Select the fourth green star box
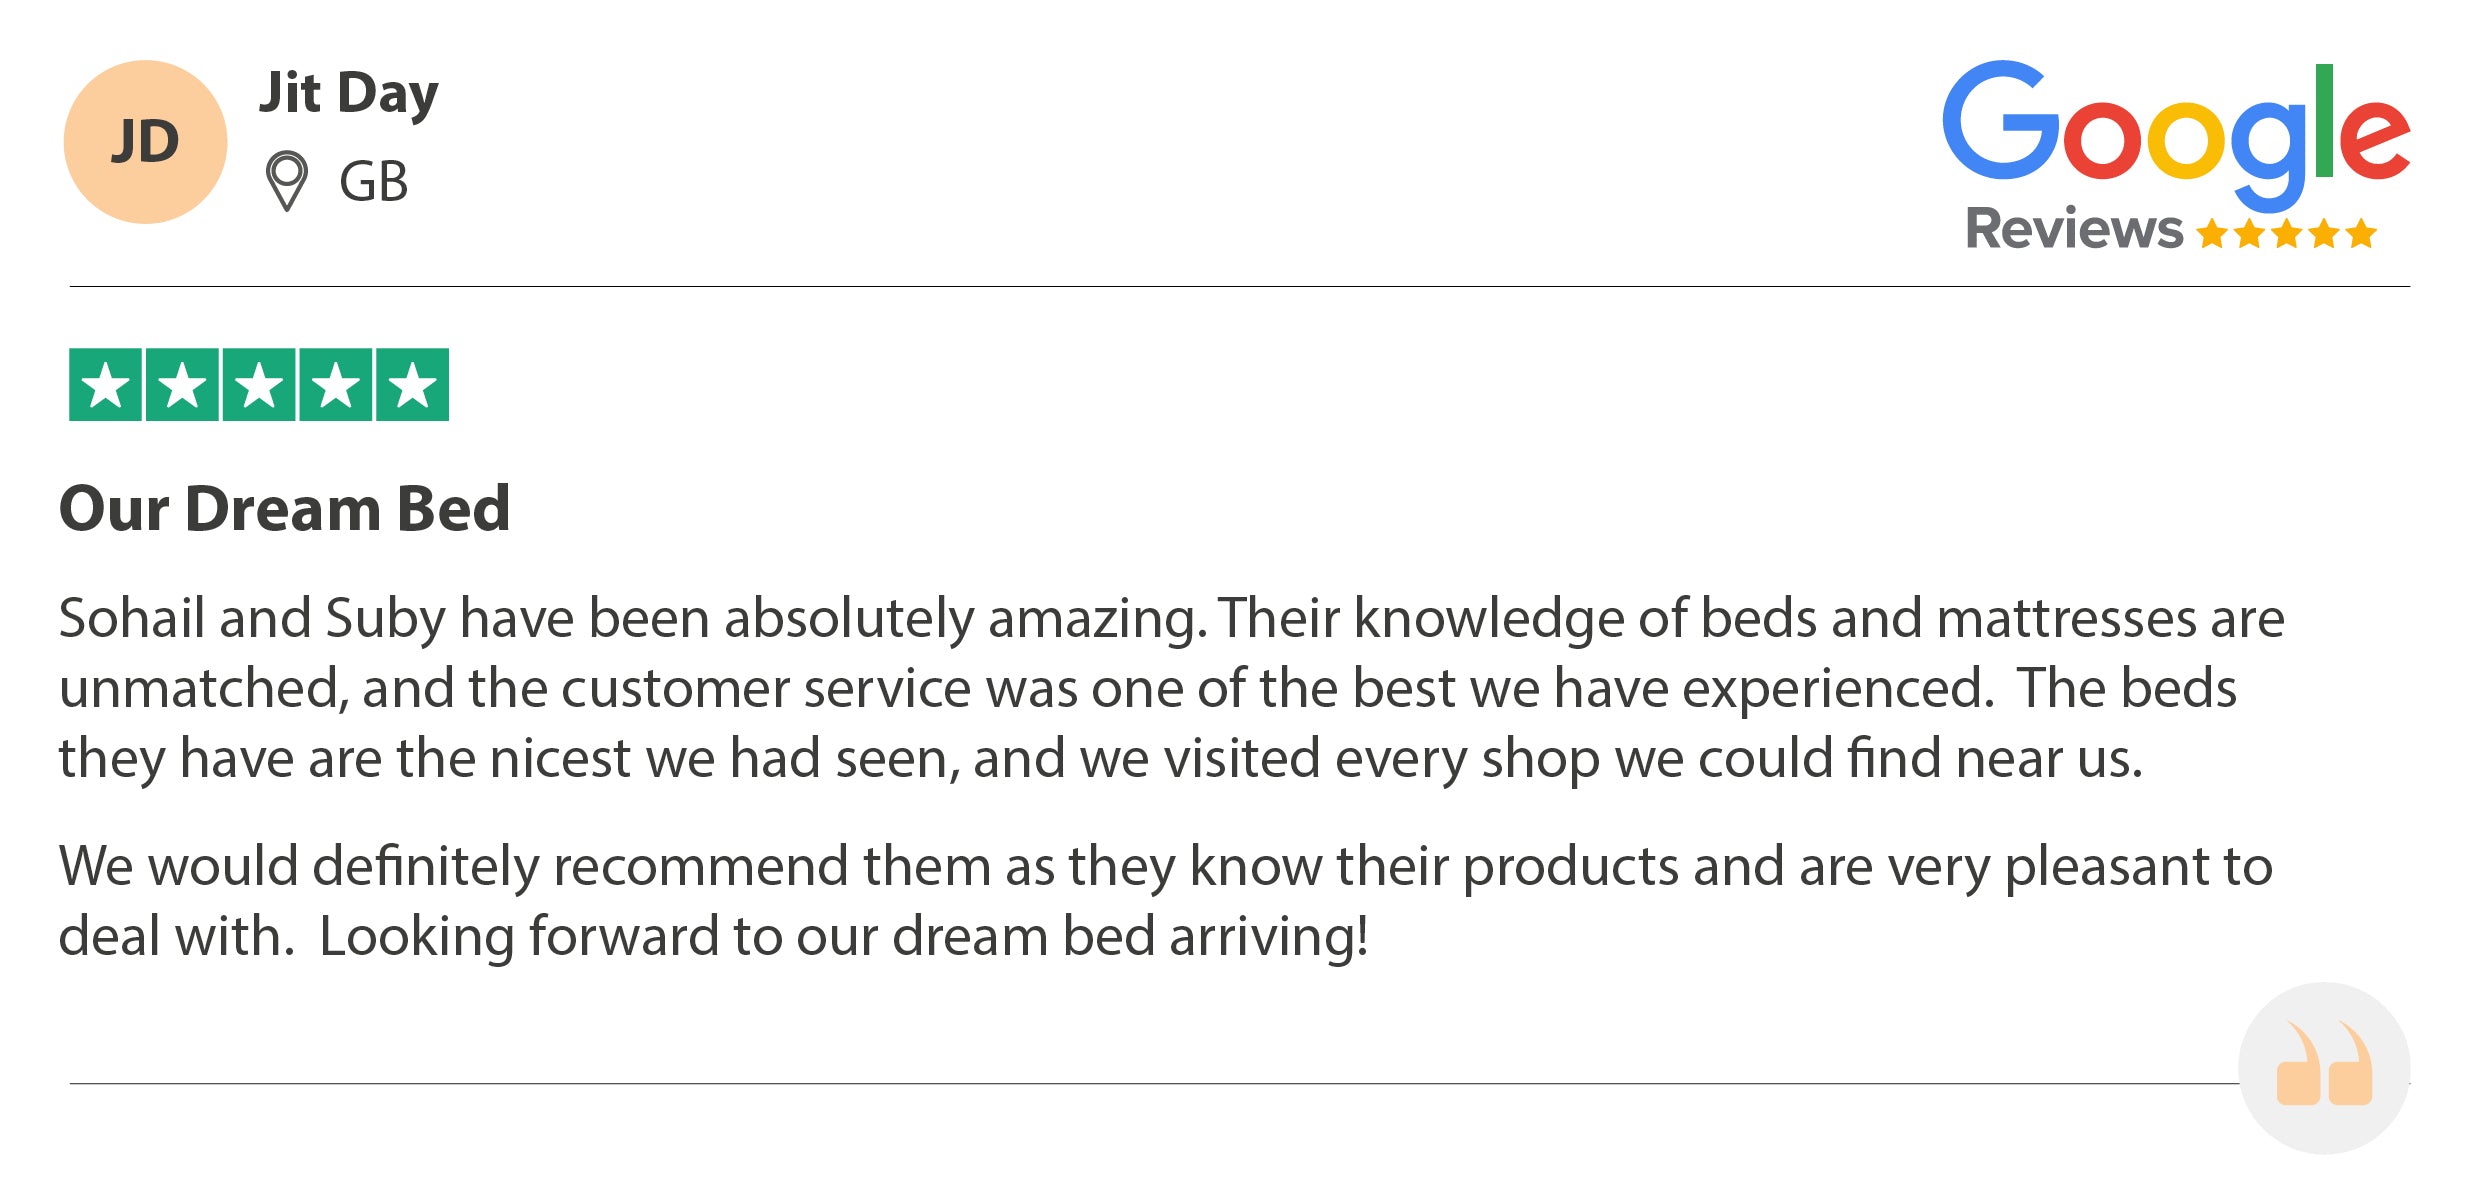Screen dimensions: 2480x1181 coord(336,385)
